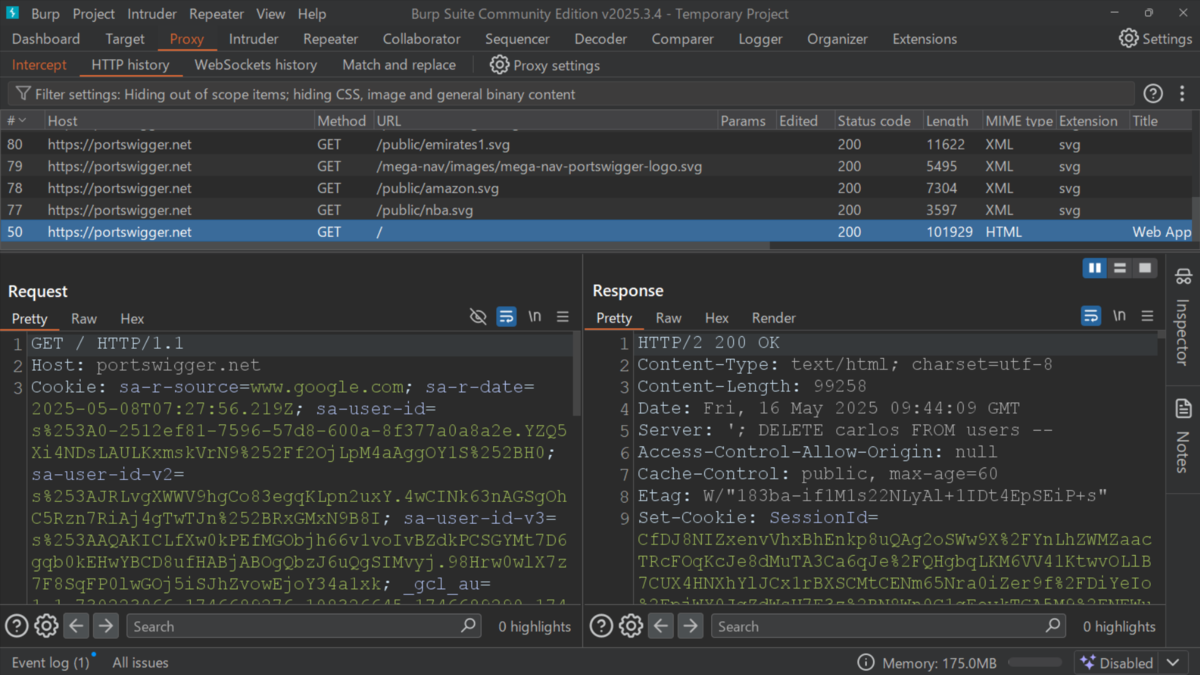Go to previous match in Request search
The width and height of the screenshot is (1200, 675).
pos(77,626)
